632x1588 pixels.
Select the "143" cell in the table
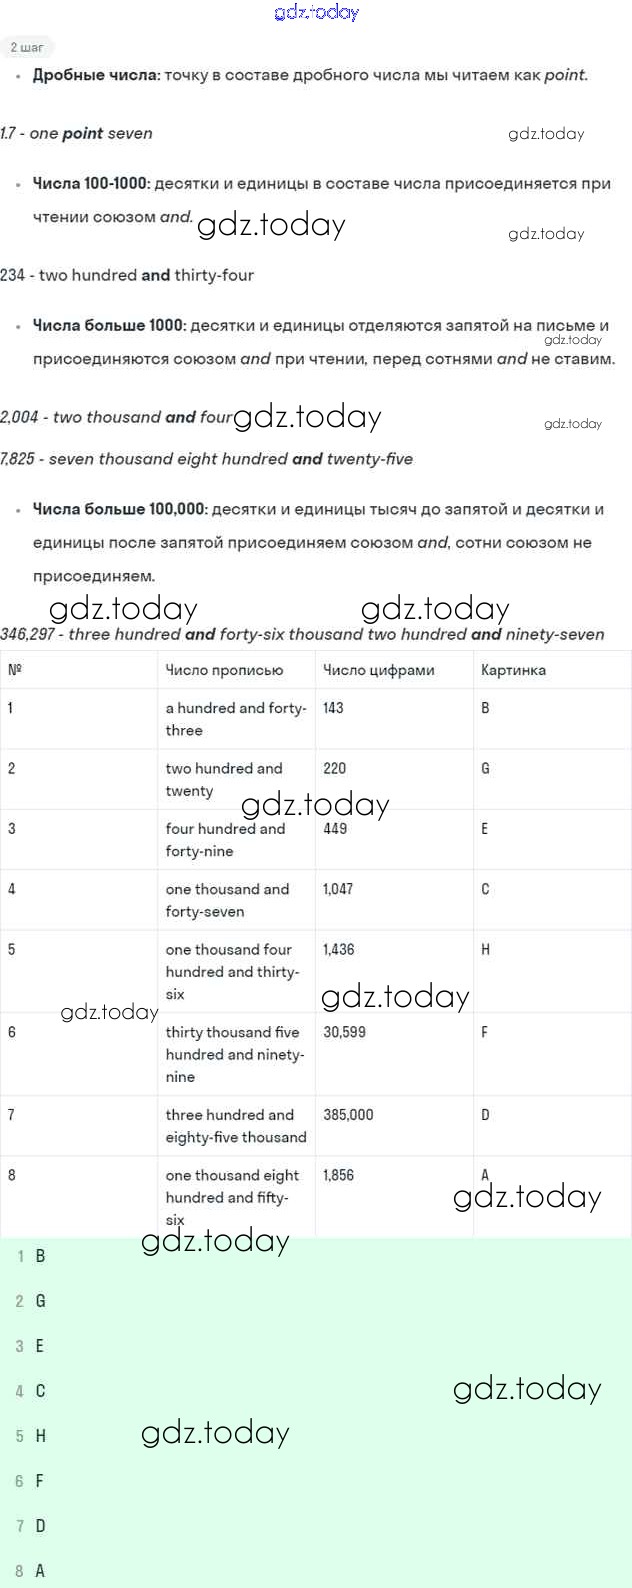[334, 708]
